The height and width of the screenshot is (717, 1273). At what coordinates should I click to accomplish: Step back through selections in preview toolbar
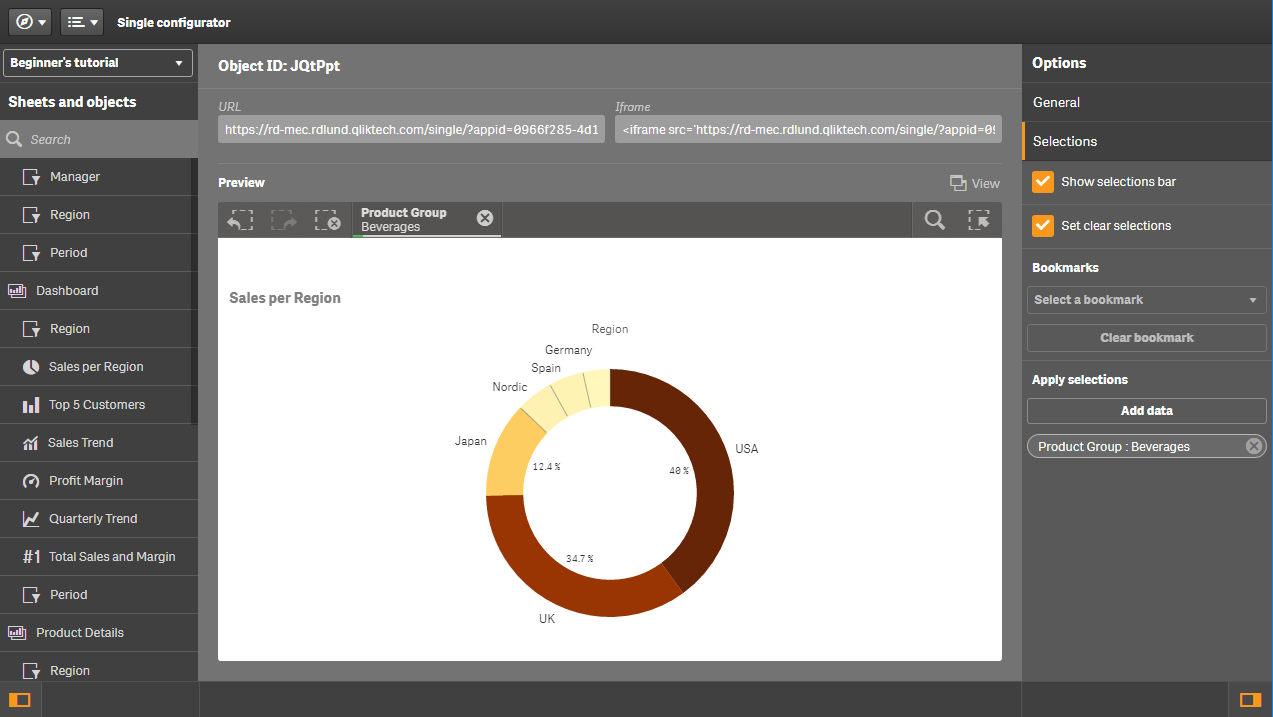pyautogui.click(x=240, y=219)
